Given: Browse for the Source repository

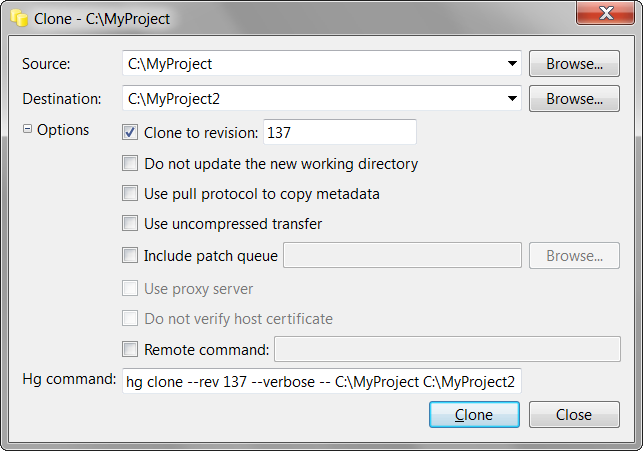Looking at the screenshot, I should (x=574, y=64).
